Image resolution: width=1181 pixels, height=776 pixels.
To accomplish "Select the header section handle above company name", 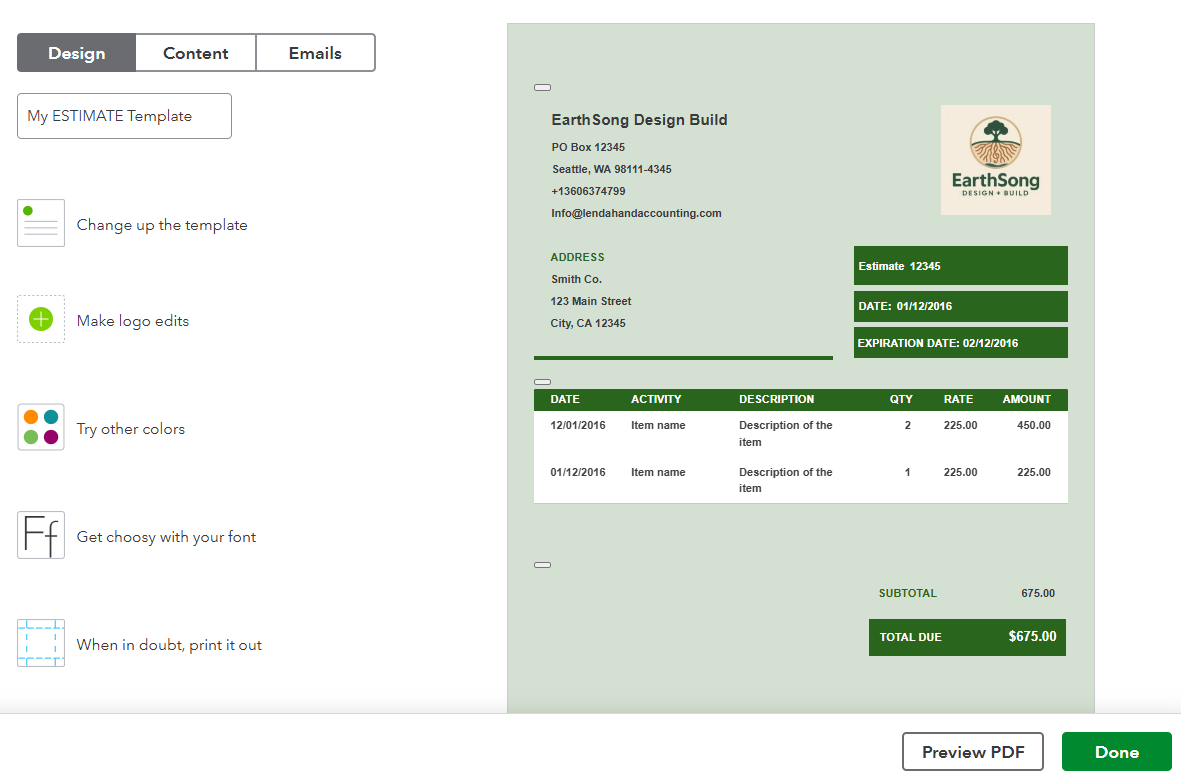I will (x=542, y=88).
